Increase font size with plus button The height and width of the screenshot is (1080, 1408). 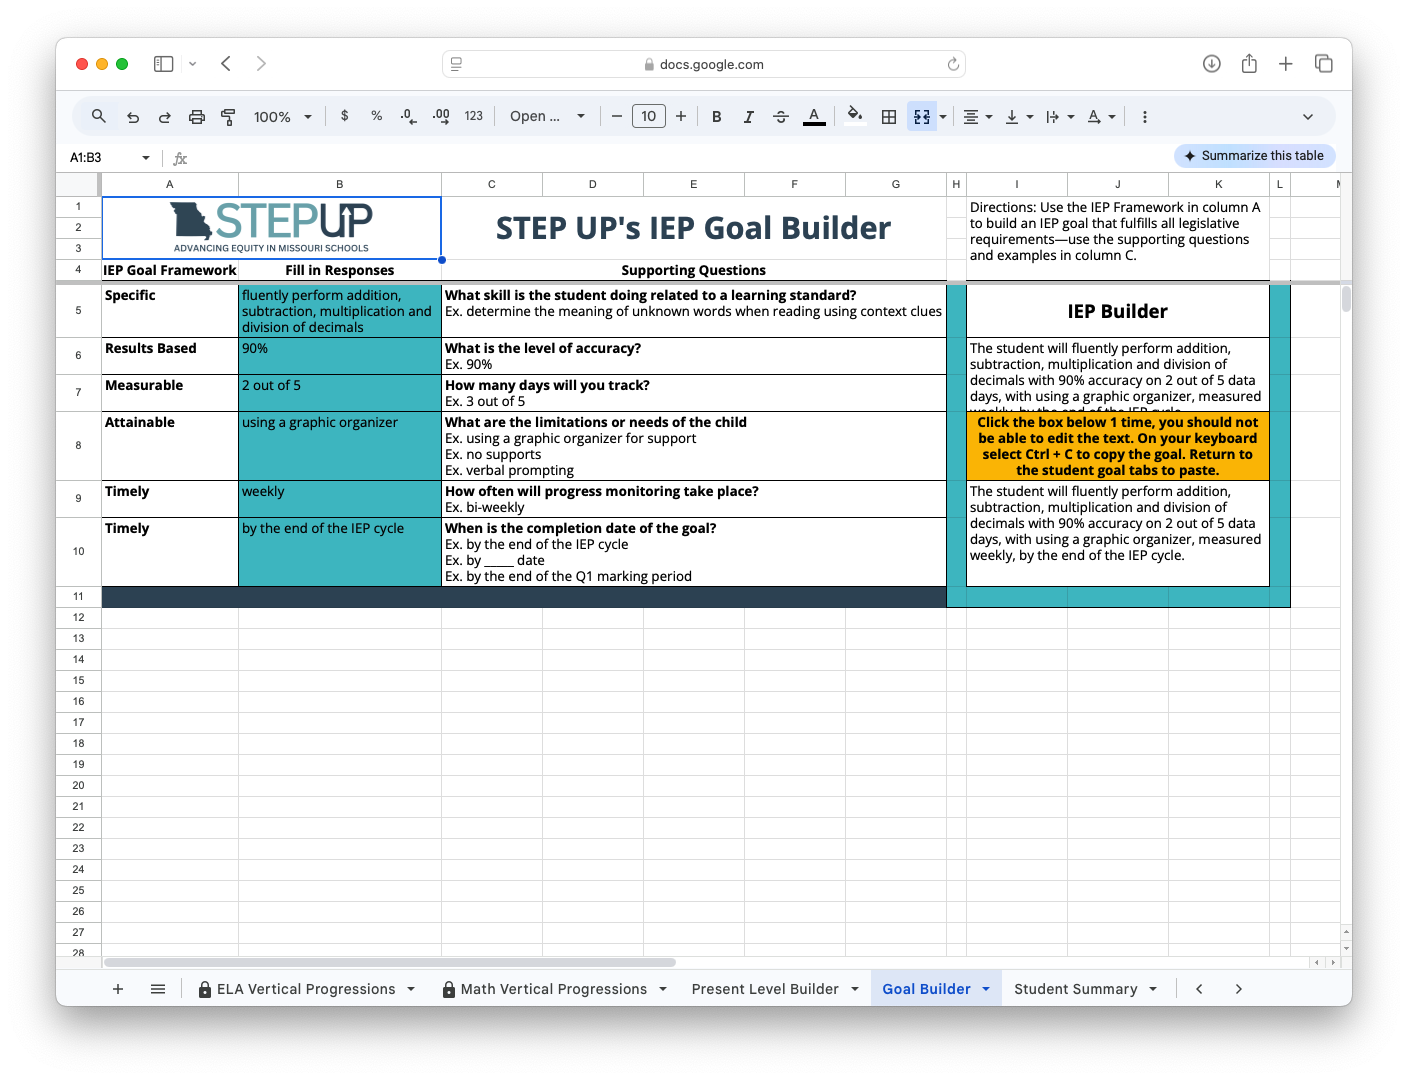(x=681, y=116)
